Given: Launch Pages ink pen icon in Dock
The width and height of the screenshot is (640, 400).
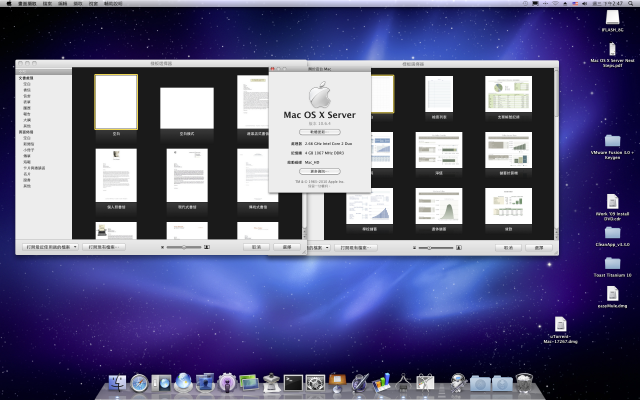Looking at the screenshot, I should pos(359,383).
